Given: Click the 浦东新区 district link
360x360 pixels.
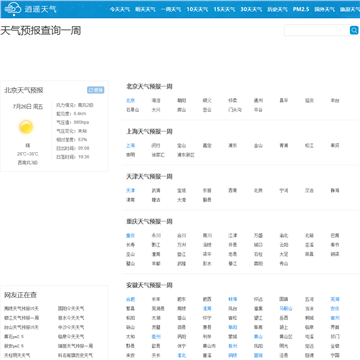Looking at the screenshot, I should (x=186, y=155).
